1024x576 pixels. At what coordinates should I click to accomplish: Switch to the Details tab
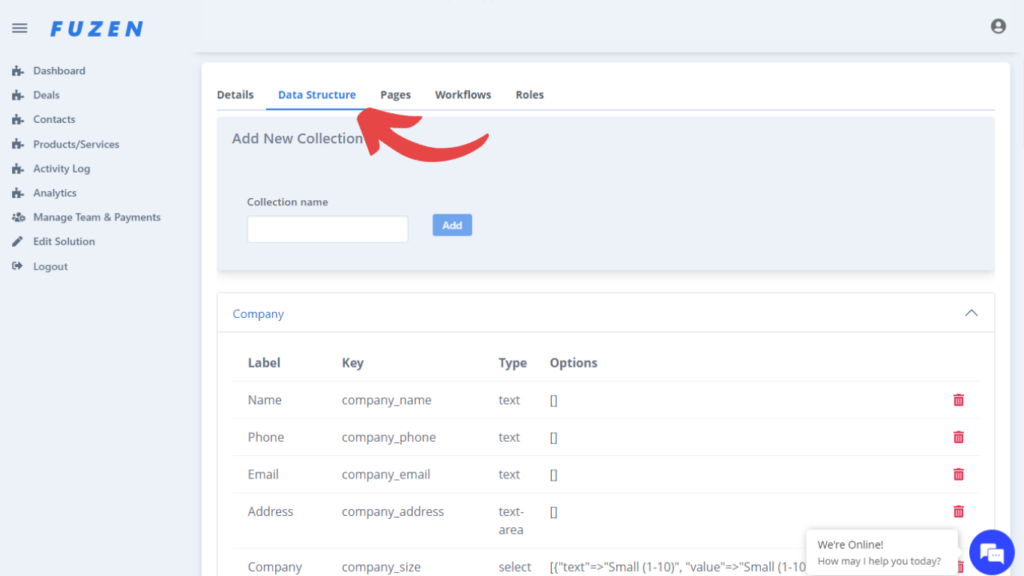[x=235, y=95]
